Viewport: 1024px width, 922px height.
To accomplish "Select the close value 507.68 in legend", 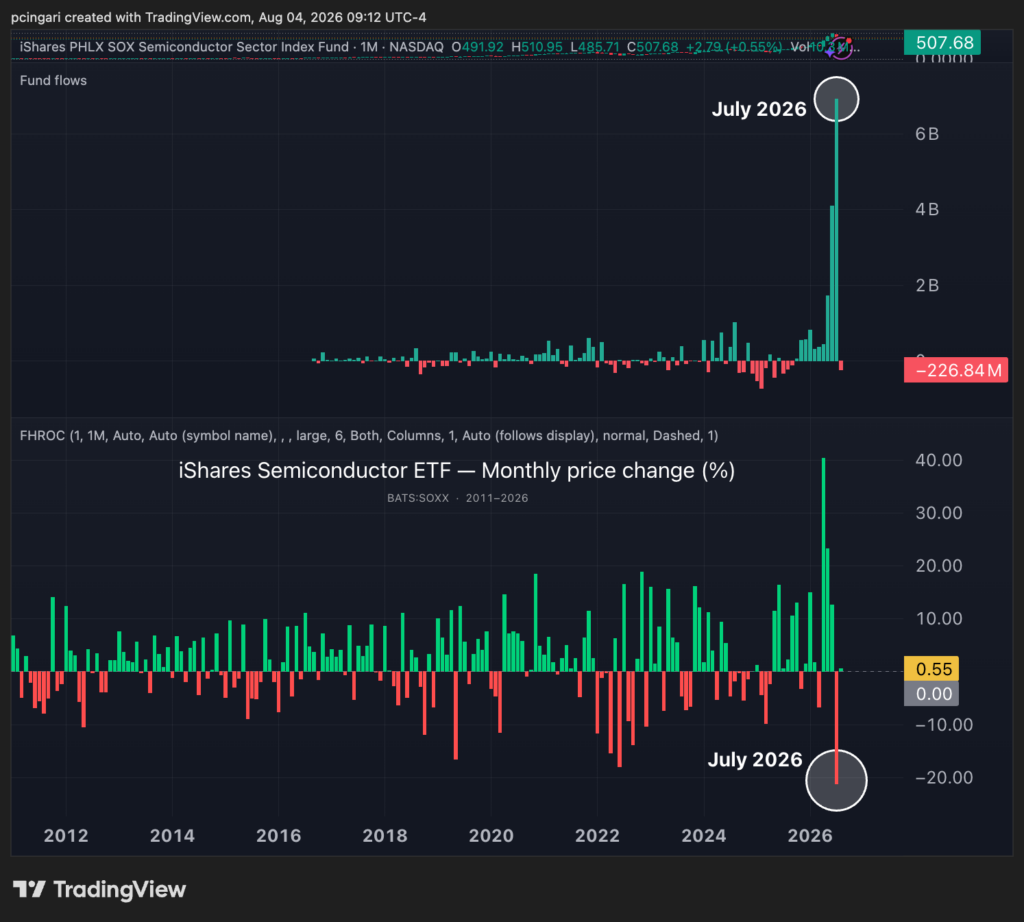I will [x=658, y=47].
